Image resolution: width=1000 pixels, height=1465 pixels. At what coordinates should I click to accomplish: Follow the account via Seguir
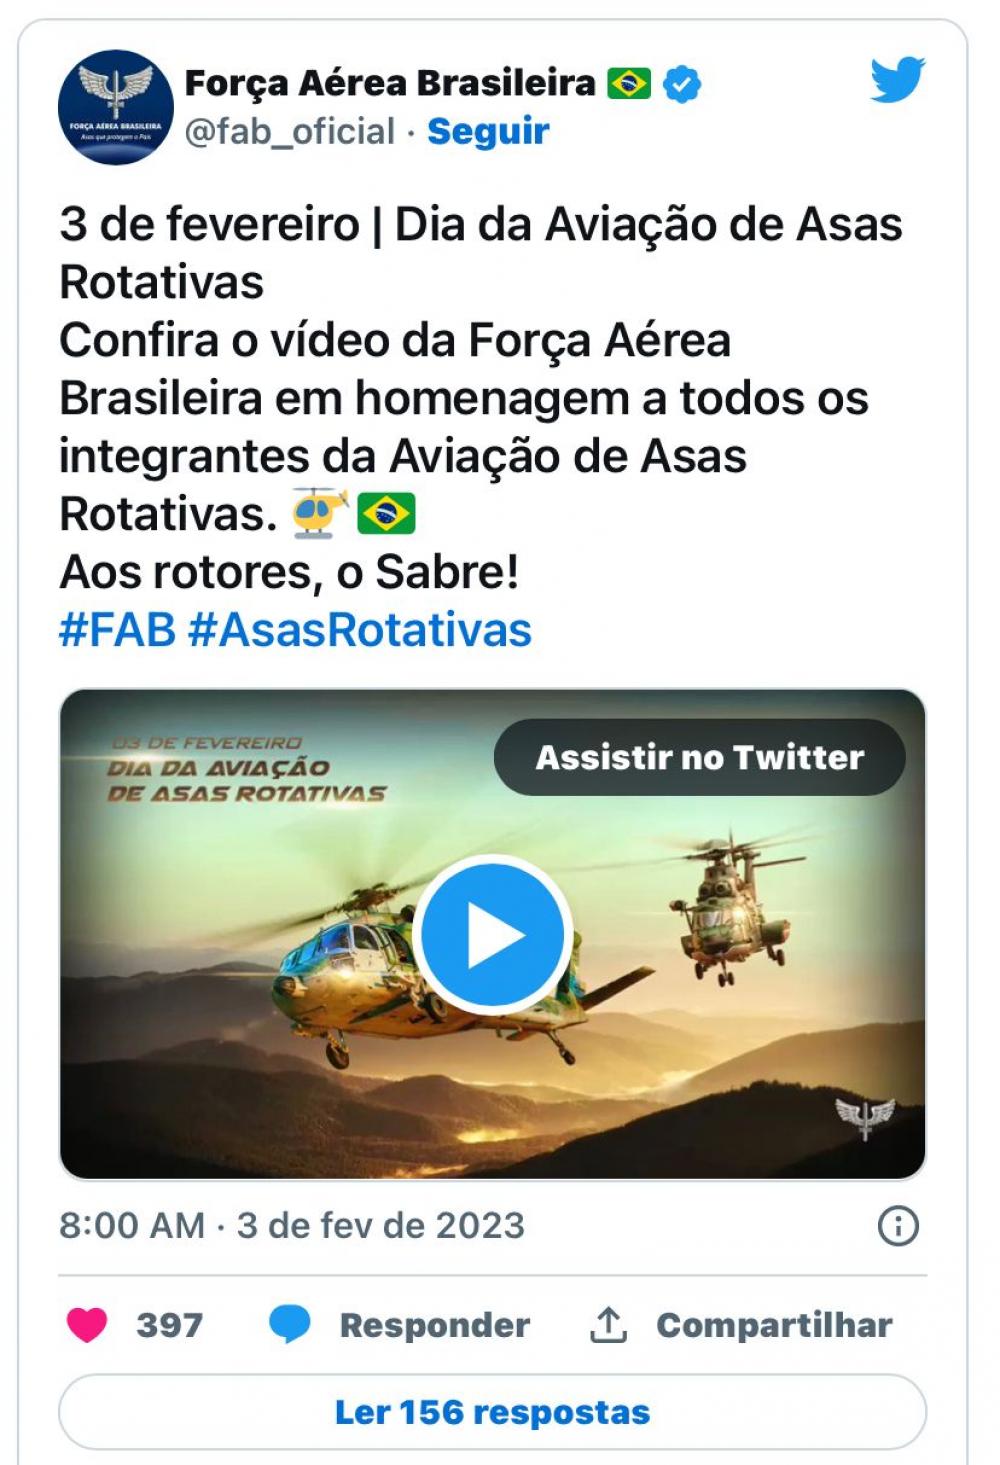pos(488,131)
